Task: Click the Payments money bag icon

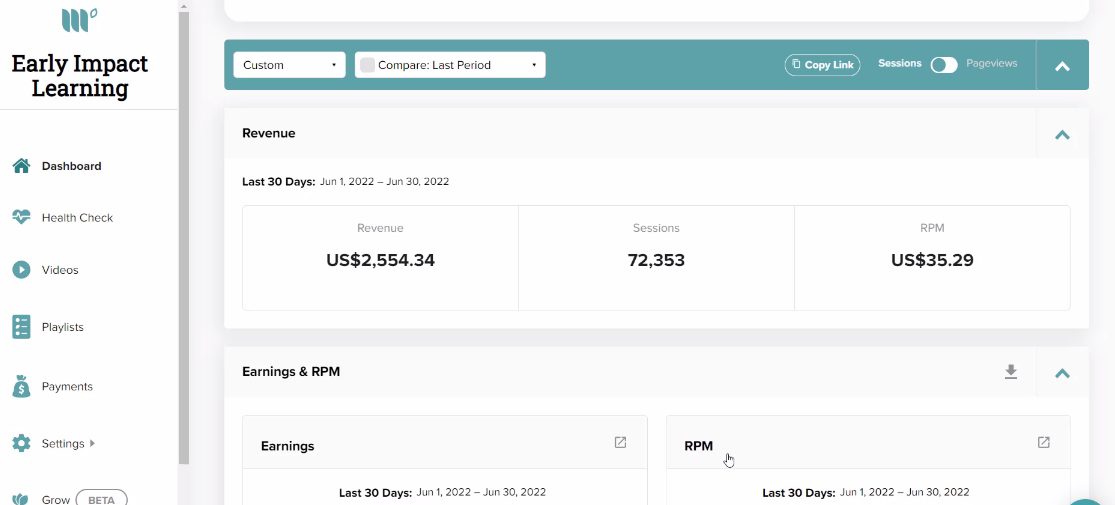Action: (x=21, y=386)
